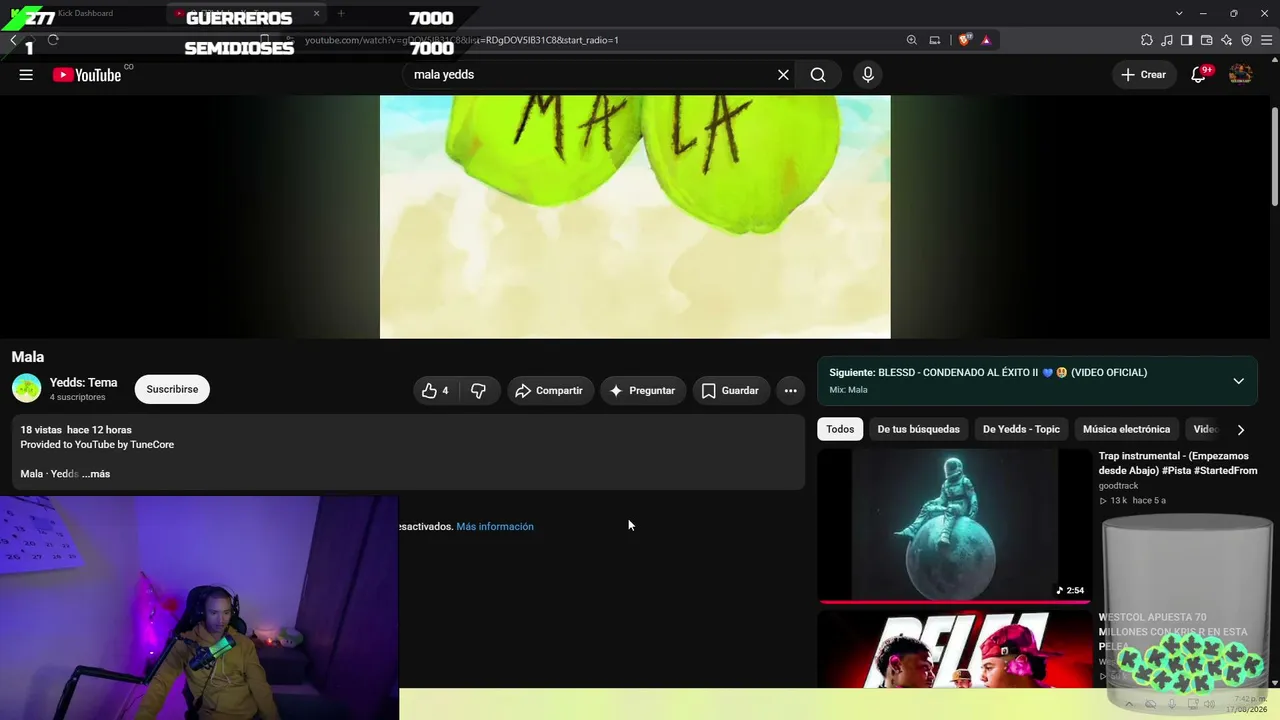This screenshot has height=720, width=1280.
Task: Select the 'De Yedds - Topic' chip
Action: [x=1021, y=430]
